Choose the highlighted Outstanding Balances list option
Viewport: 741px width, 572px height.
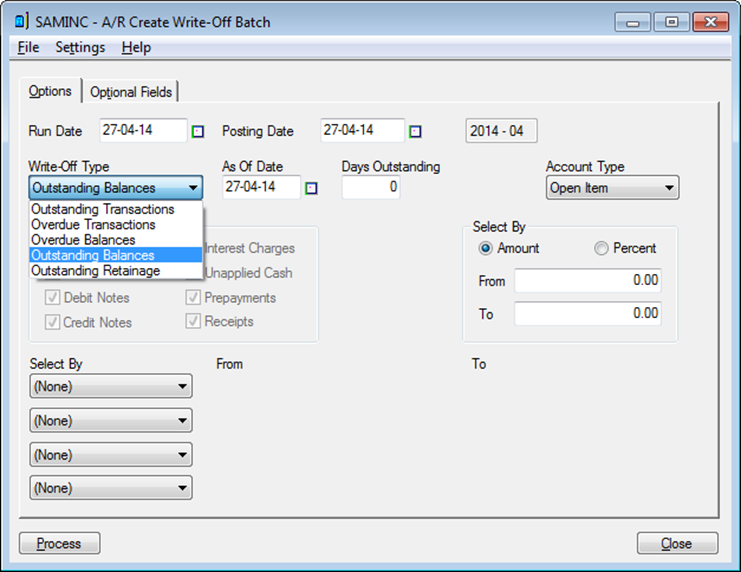(116, 255)
